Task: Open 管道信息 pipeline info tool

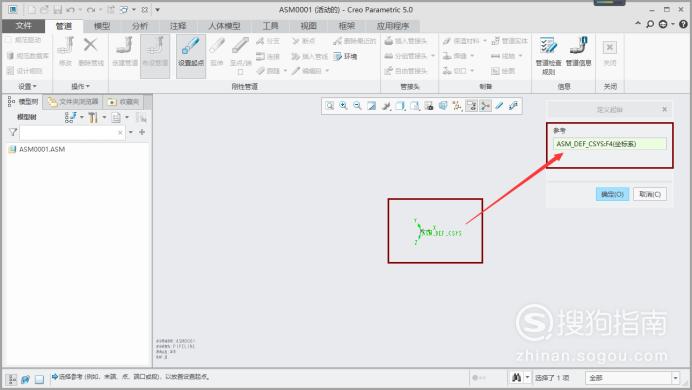Action: coord(579,52)
